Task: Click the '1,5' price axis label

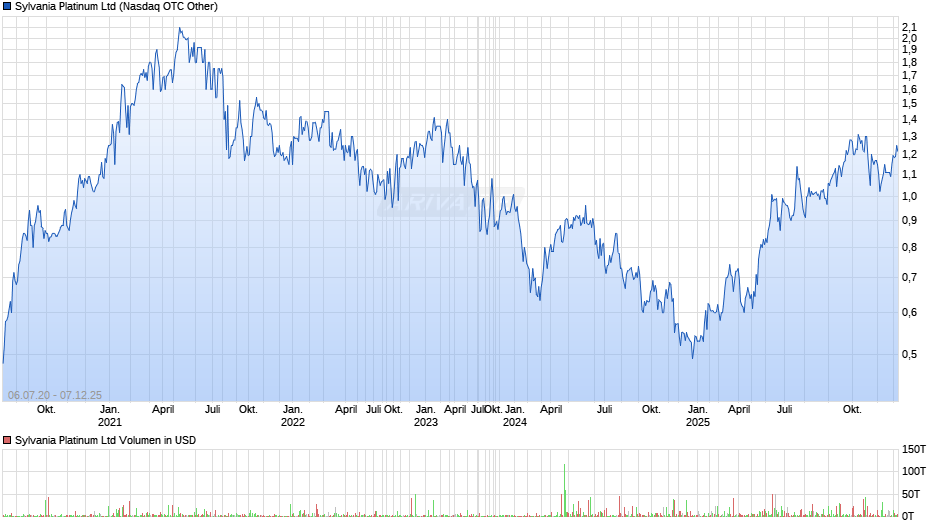Action: pos(909,104)
